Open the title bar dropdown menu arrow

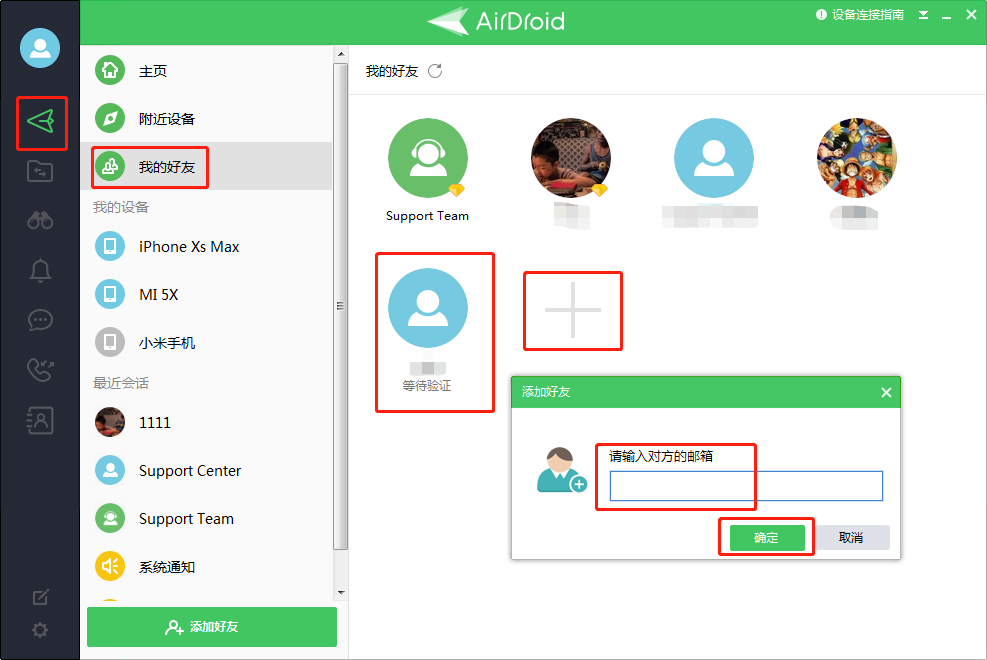coord(923,15)
